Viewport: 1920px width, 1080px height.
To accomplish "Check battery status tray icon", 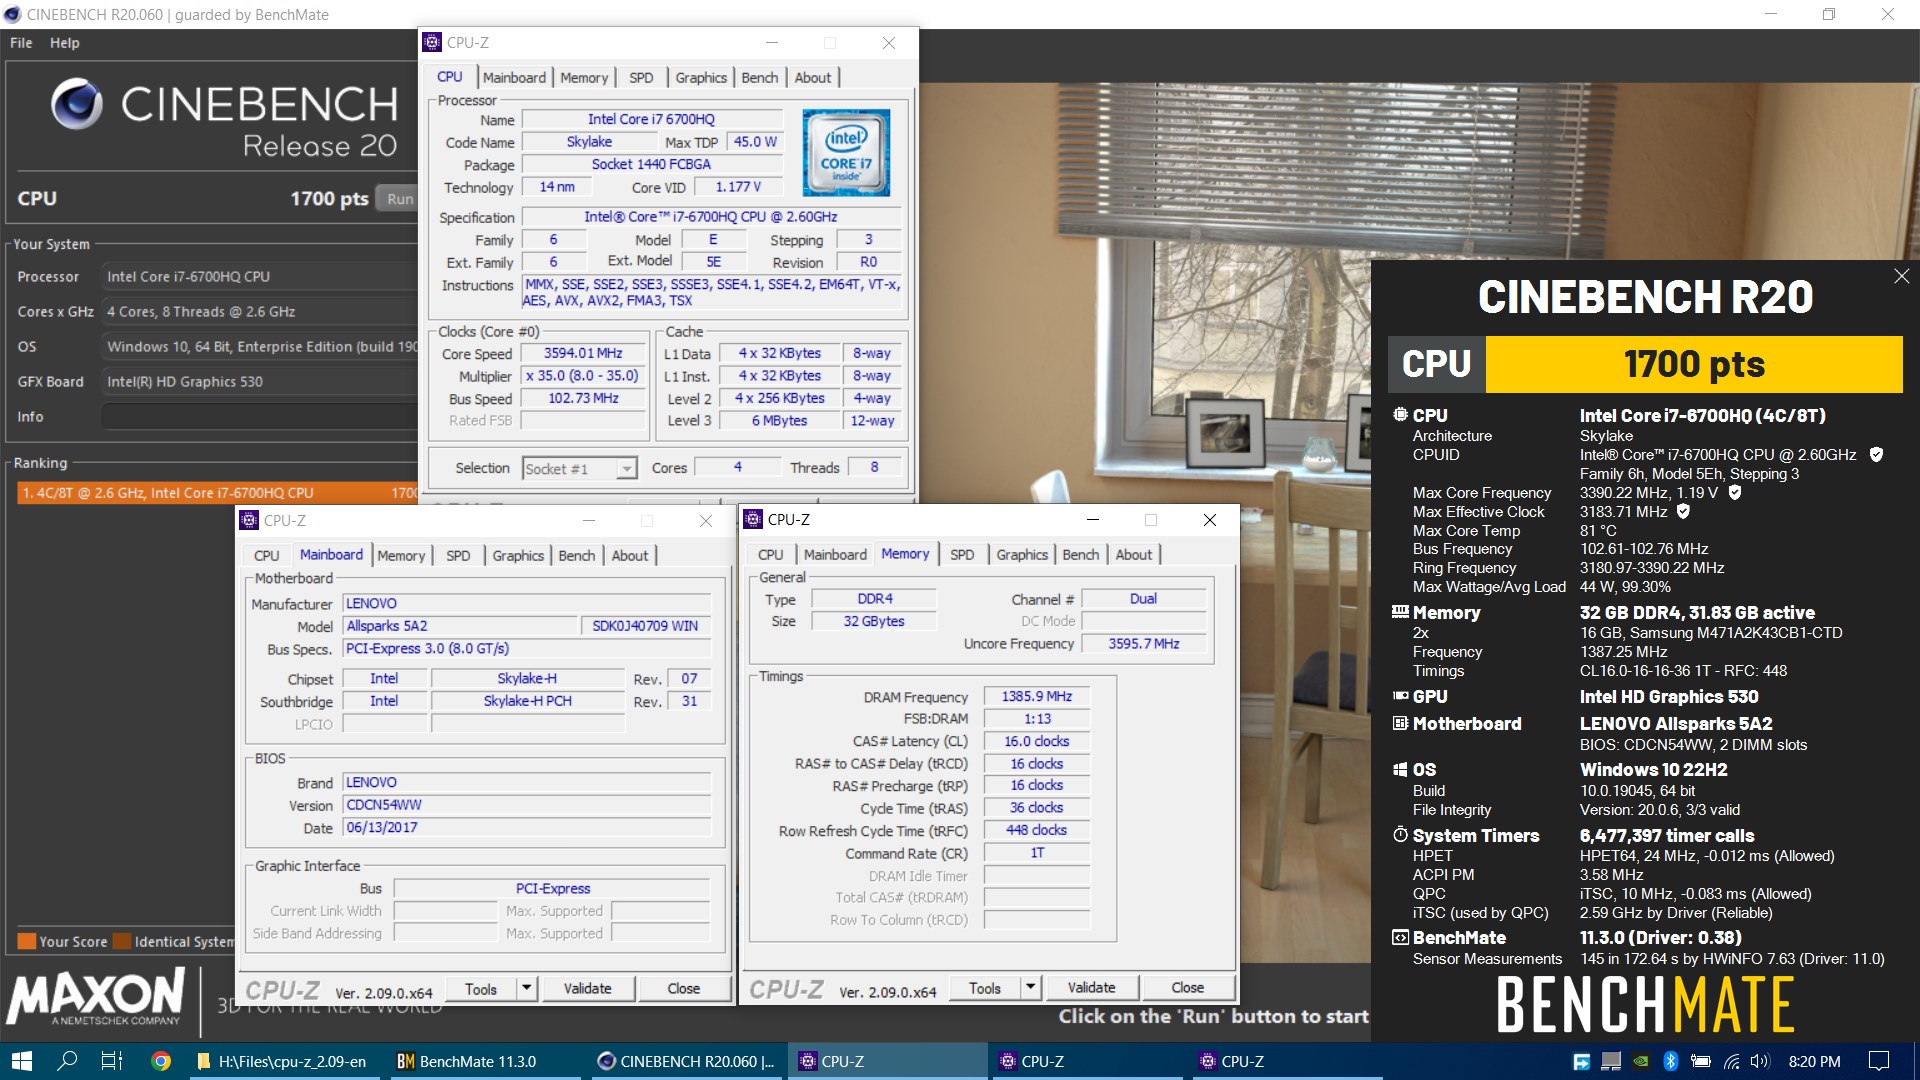I will (1700, 1061).
